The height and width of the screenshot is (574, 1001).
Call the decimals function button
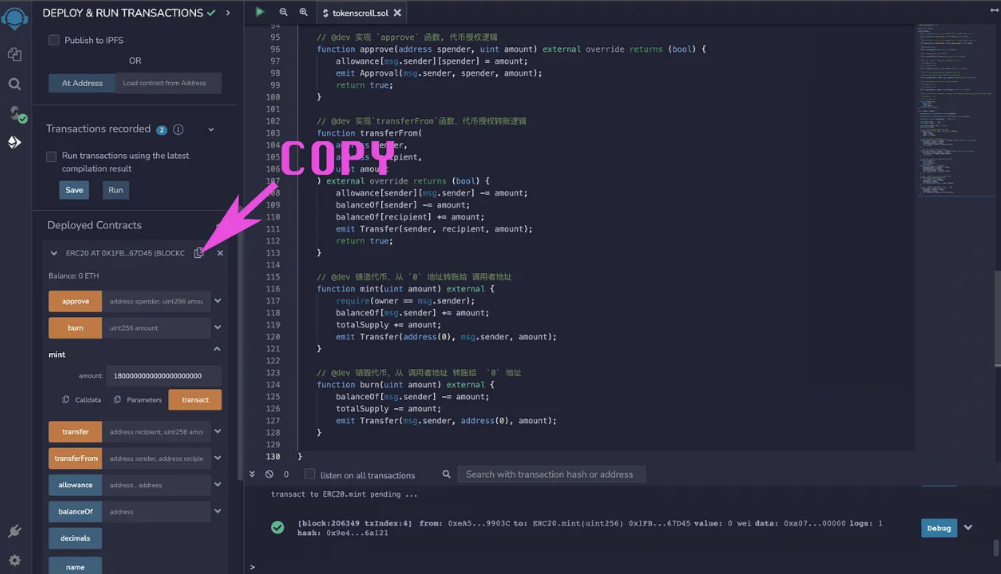click(x=75, y=538)
